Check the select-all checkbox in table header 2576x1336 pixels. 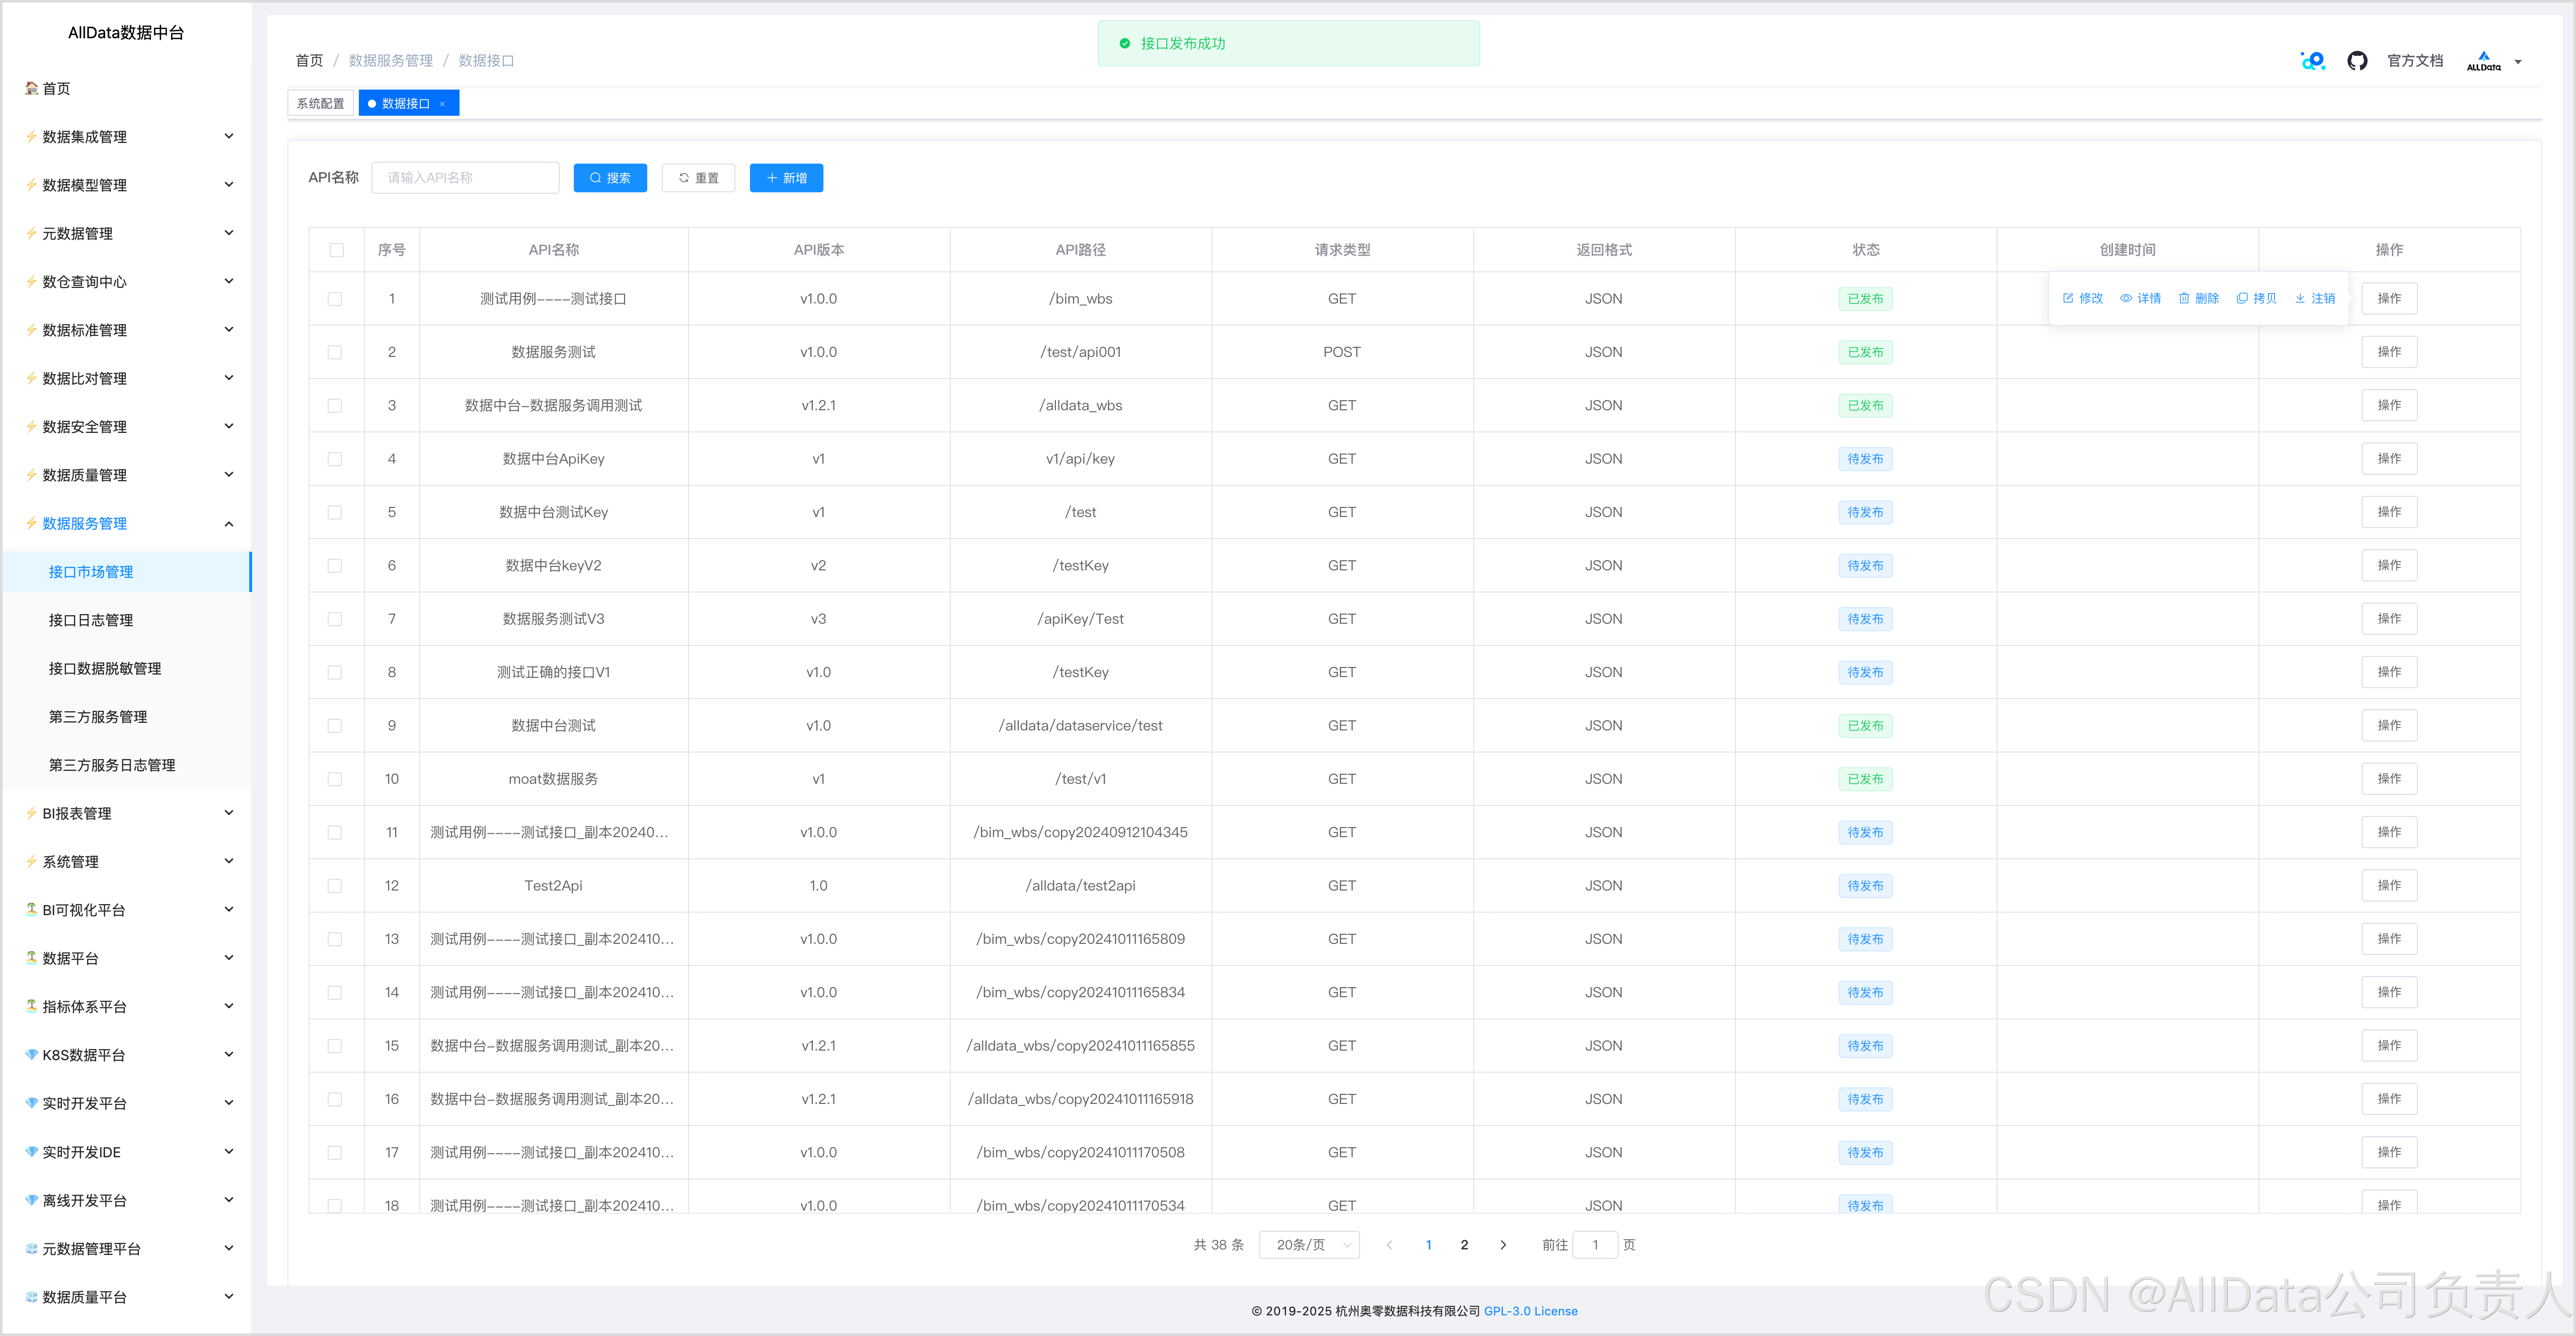click(336, 250)
